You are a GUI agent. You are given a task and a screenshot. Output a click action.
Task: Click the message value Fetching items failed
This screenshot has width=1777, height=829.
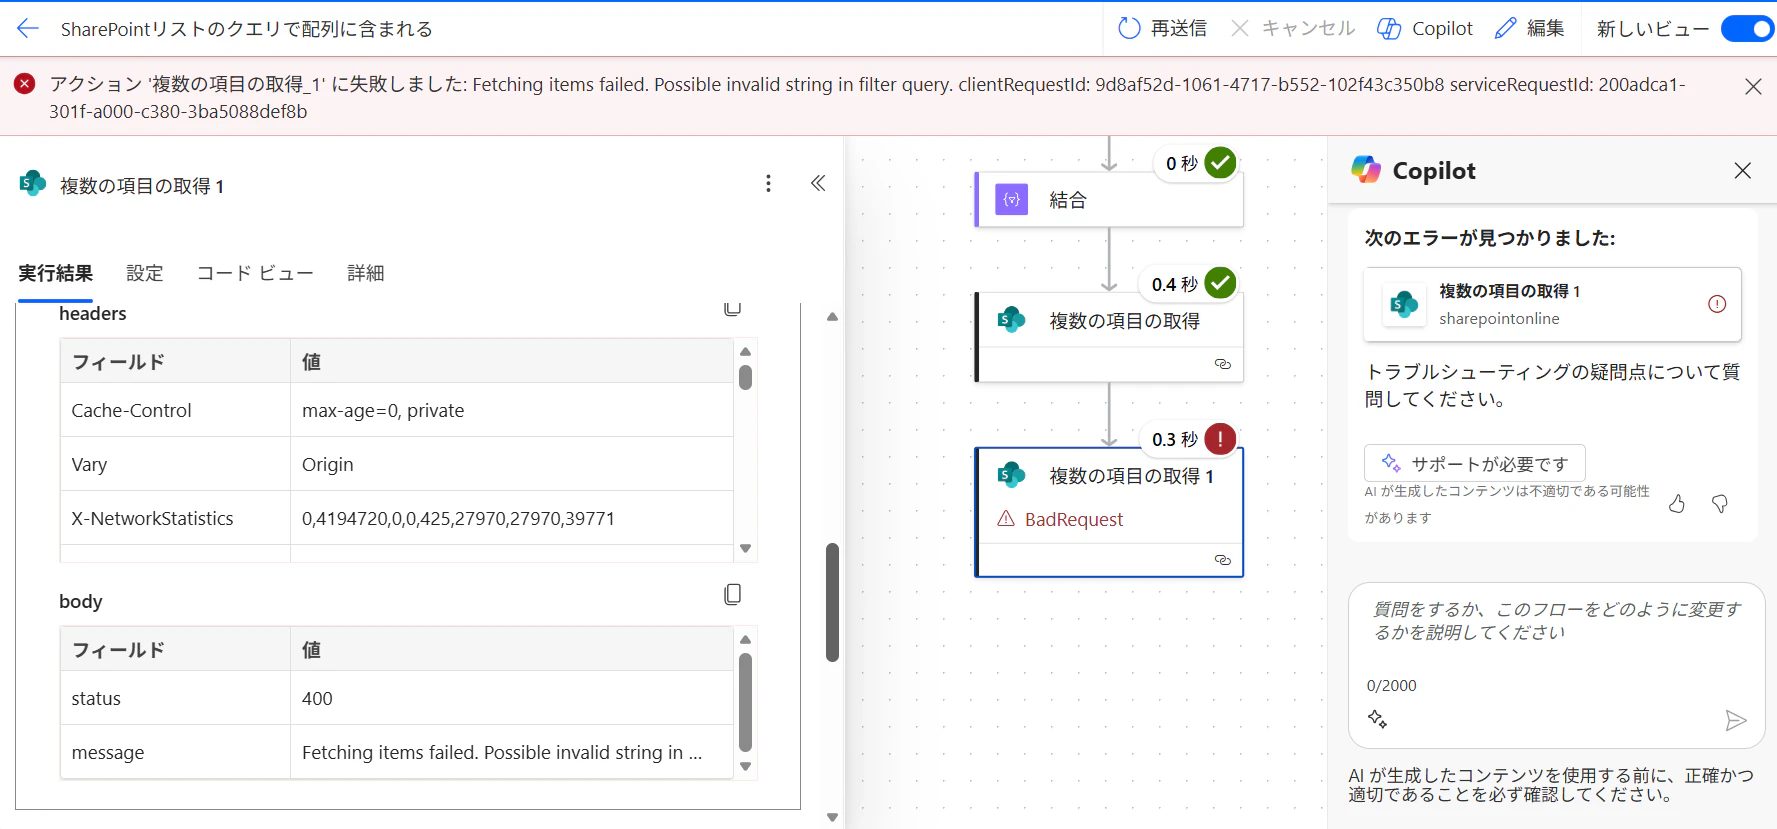(502, 752)
